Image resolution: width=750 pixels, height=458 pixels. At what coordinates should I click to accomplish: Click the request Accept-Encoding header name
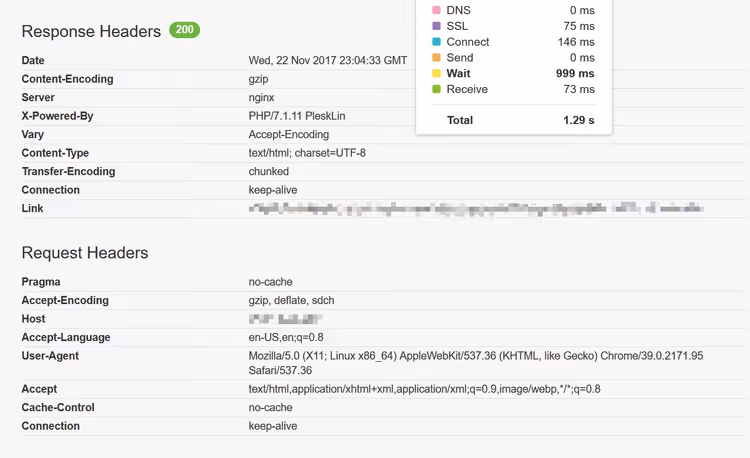(x=65, y=300)
